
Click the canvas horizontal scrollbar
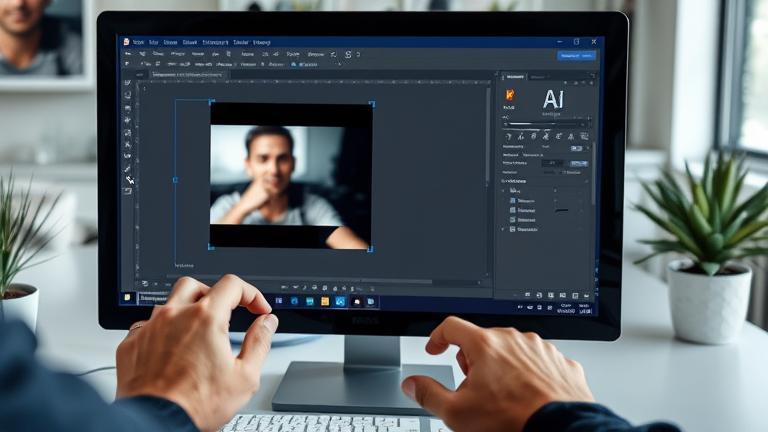click(299, 282)
